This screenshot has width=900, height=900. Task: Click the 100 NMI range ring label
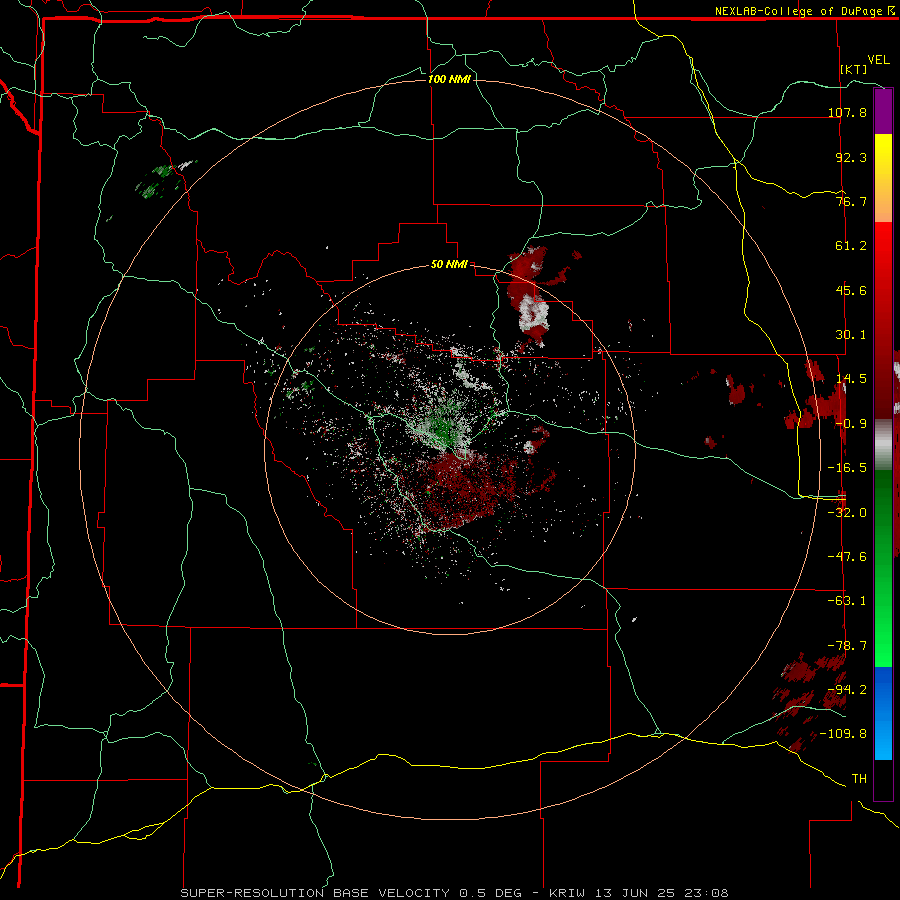[x=449, y=79]
